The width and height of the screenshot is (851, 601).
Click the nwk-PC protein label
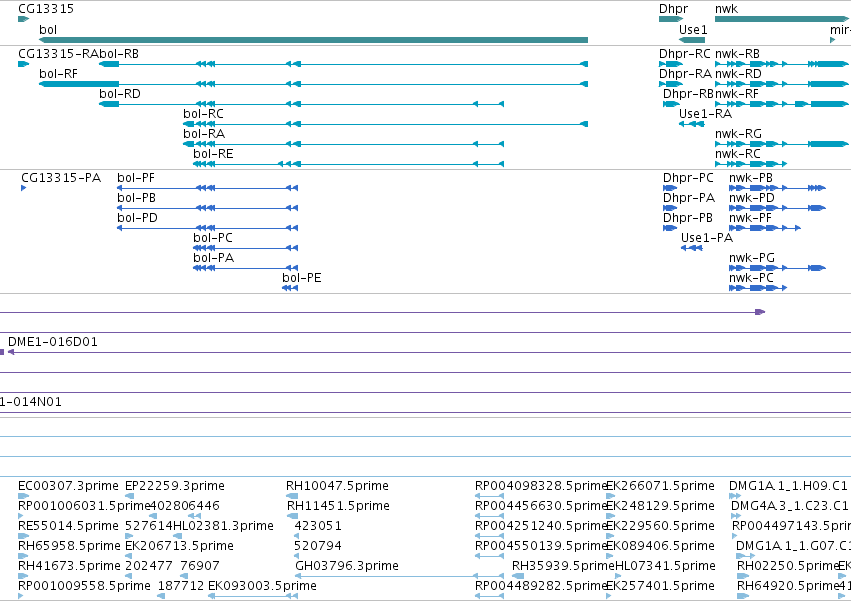(751, 278)
